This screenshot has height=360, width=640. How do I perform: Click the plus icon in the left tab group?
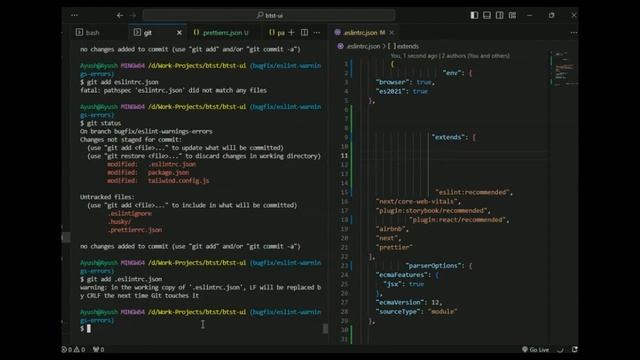(x=291, y=32)
